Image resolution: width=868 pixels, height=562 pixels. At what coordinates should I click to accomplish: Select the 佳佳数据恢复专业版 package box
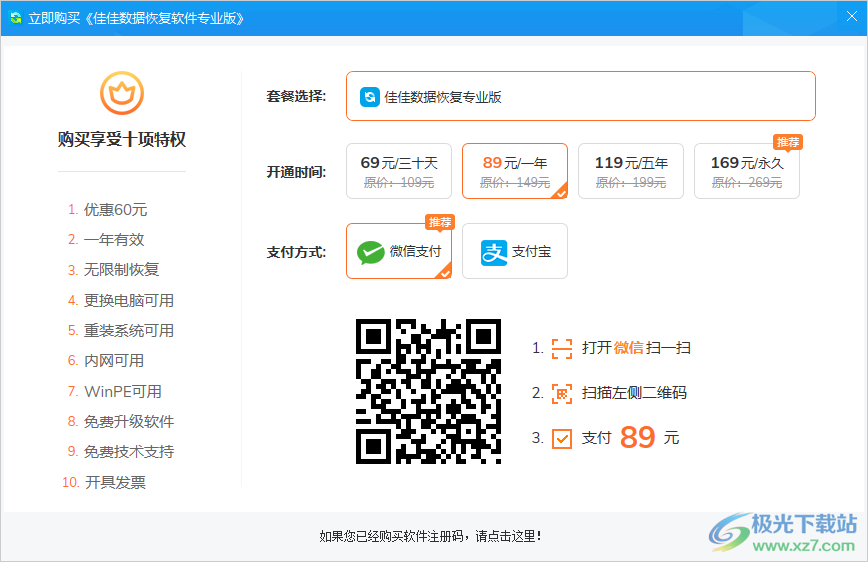tap(581, 96)
